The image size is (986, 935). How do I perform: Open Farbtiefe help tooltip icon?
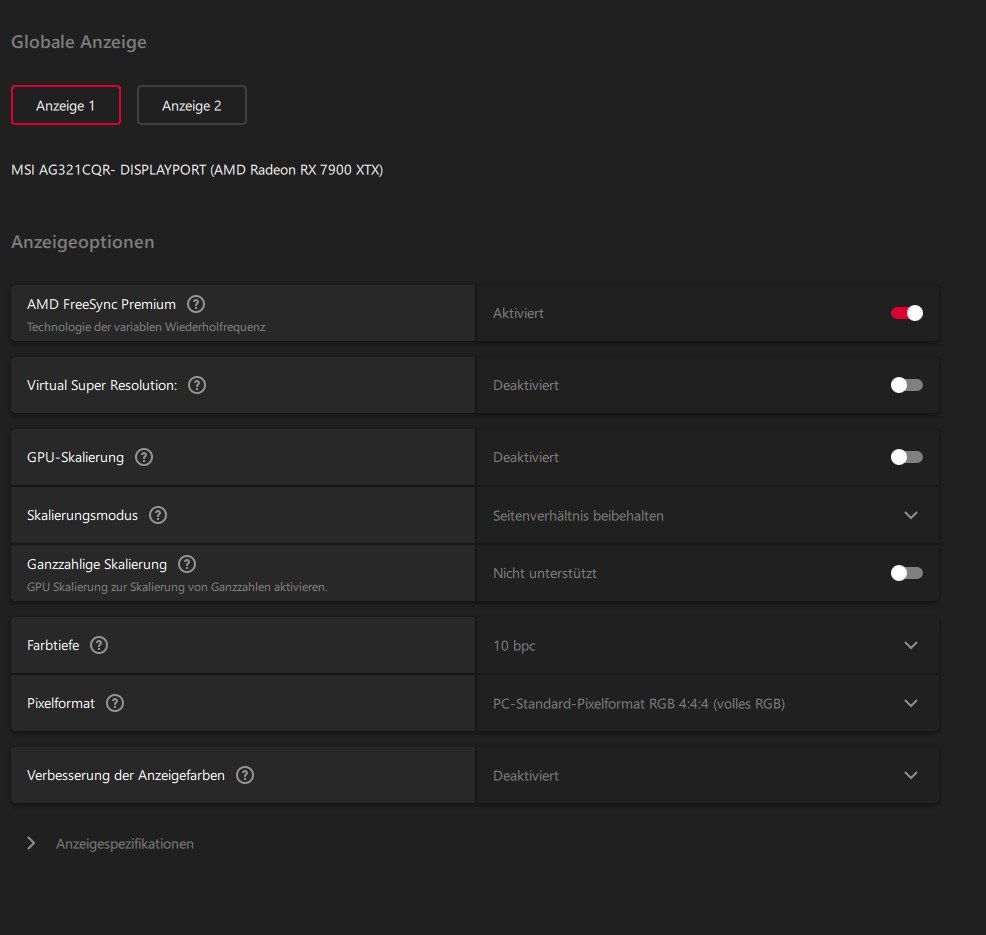point(99,645)
